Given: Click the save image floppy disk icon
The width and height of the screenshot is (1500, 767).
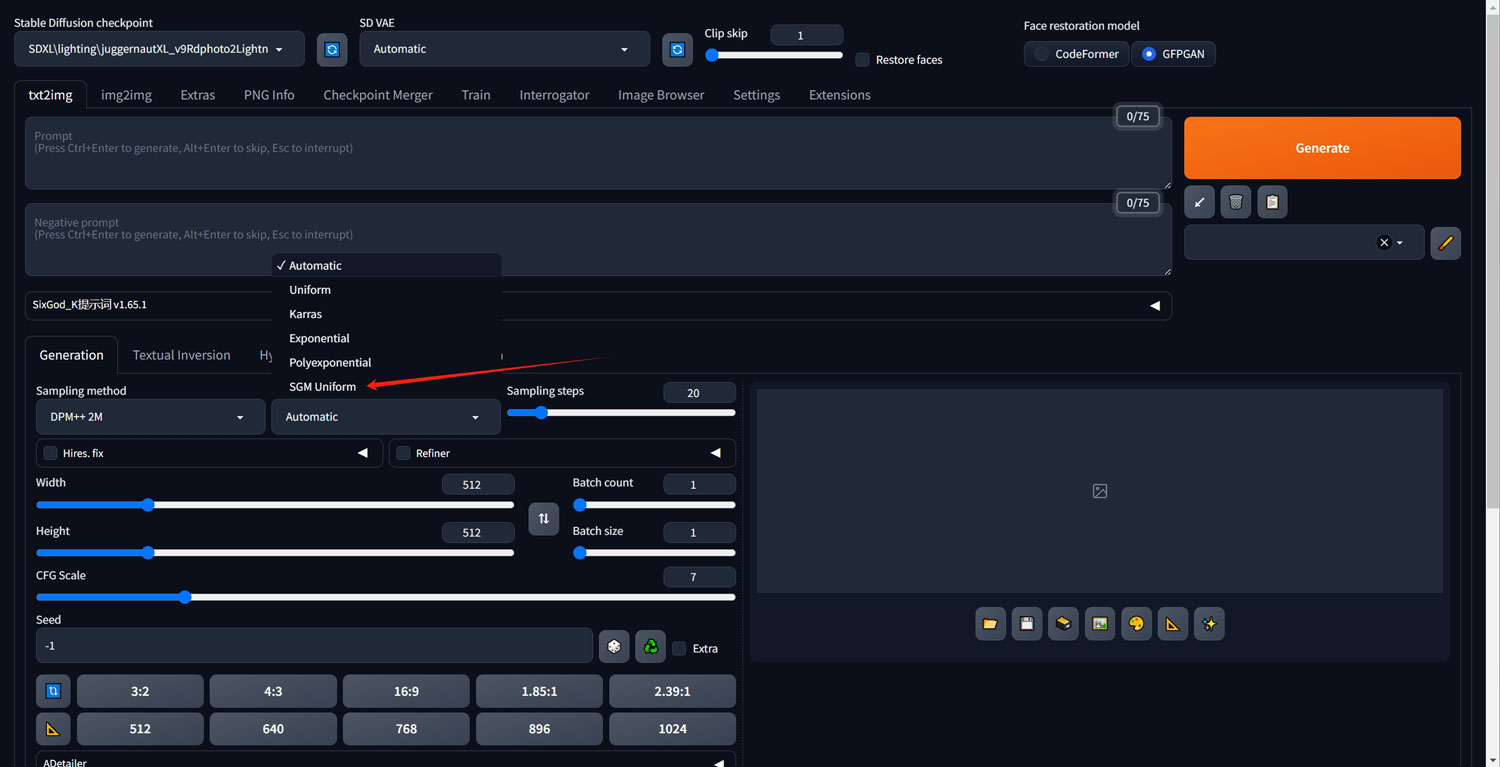Looking at the screenshot, I should point(1026,624).
